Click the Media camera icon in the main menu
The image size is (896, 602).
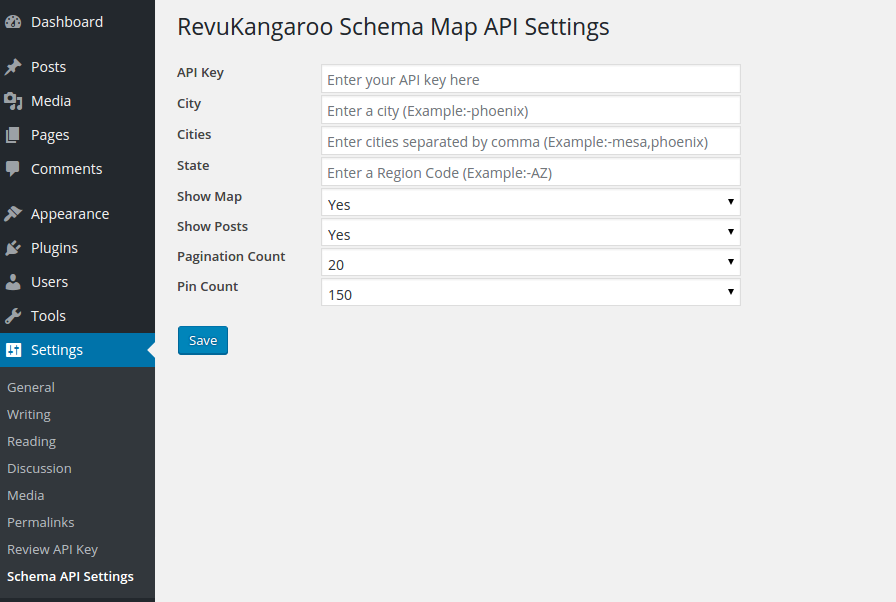[x=13, y=101]
